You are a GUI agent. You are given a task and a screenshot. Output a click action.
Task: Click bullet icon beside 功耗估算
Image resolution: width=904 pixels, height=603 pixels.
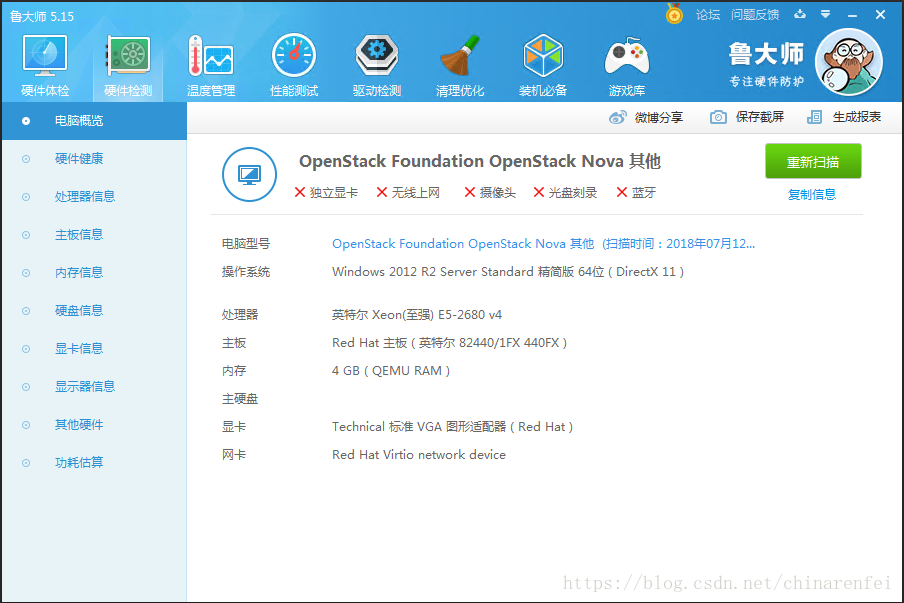[26, 463]
